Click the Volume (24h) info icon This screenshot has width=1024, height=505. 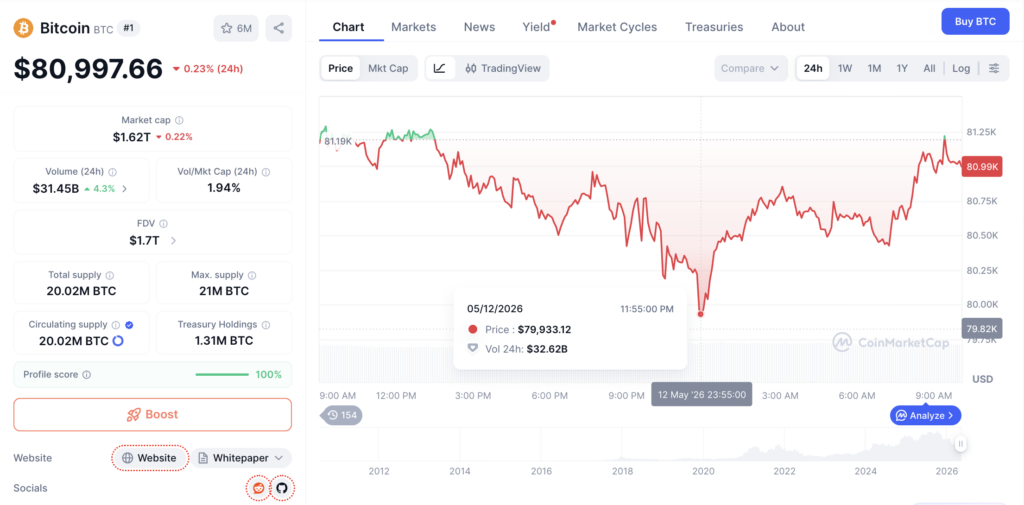(x=112, y=172)
